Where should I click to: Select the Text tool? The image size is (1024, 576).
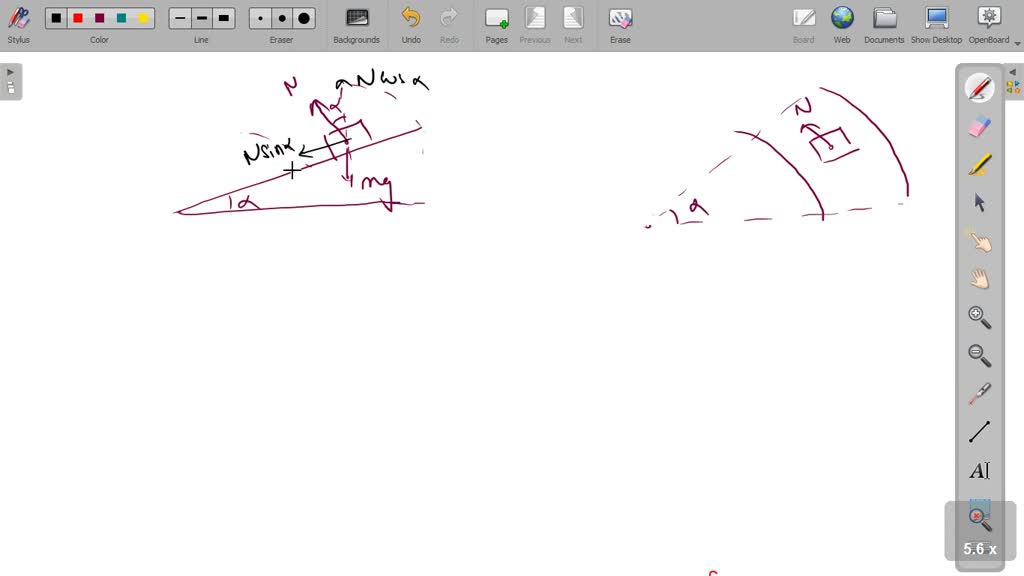(x=979, y=470)
